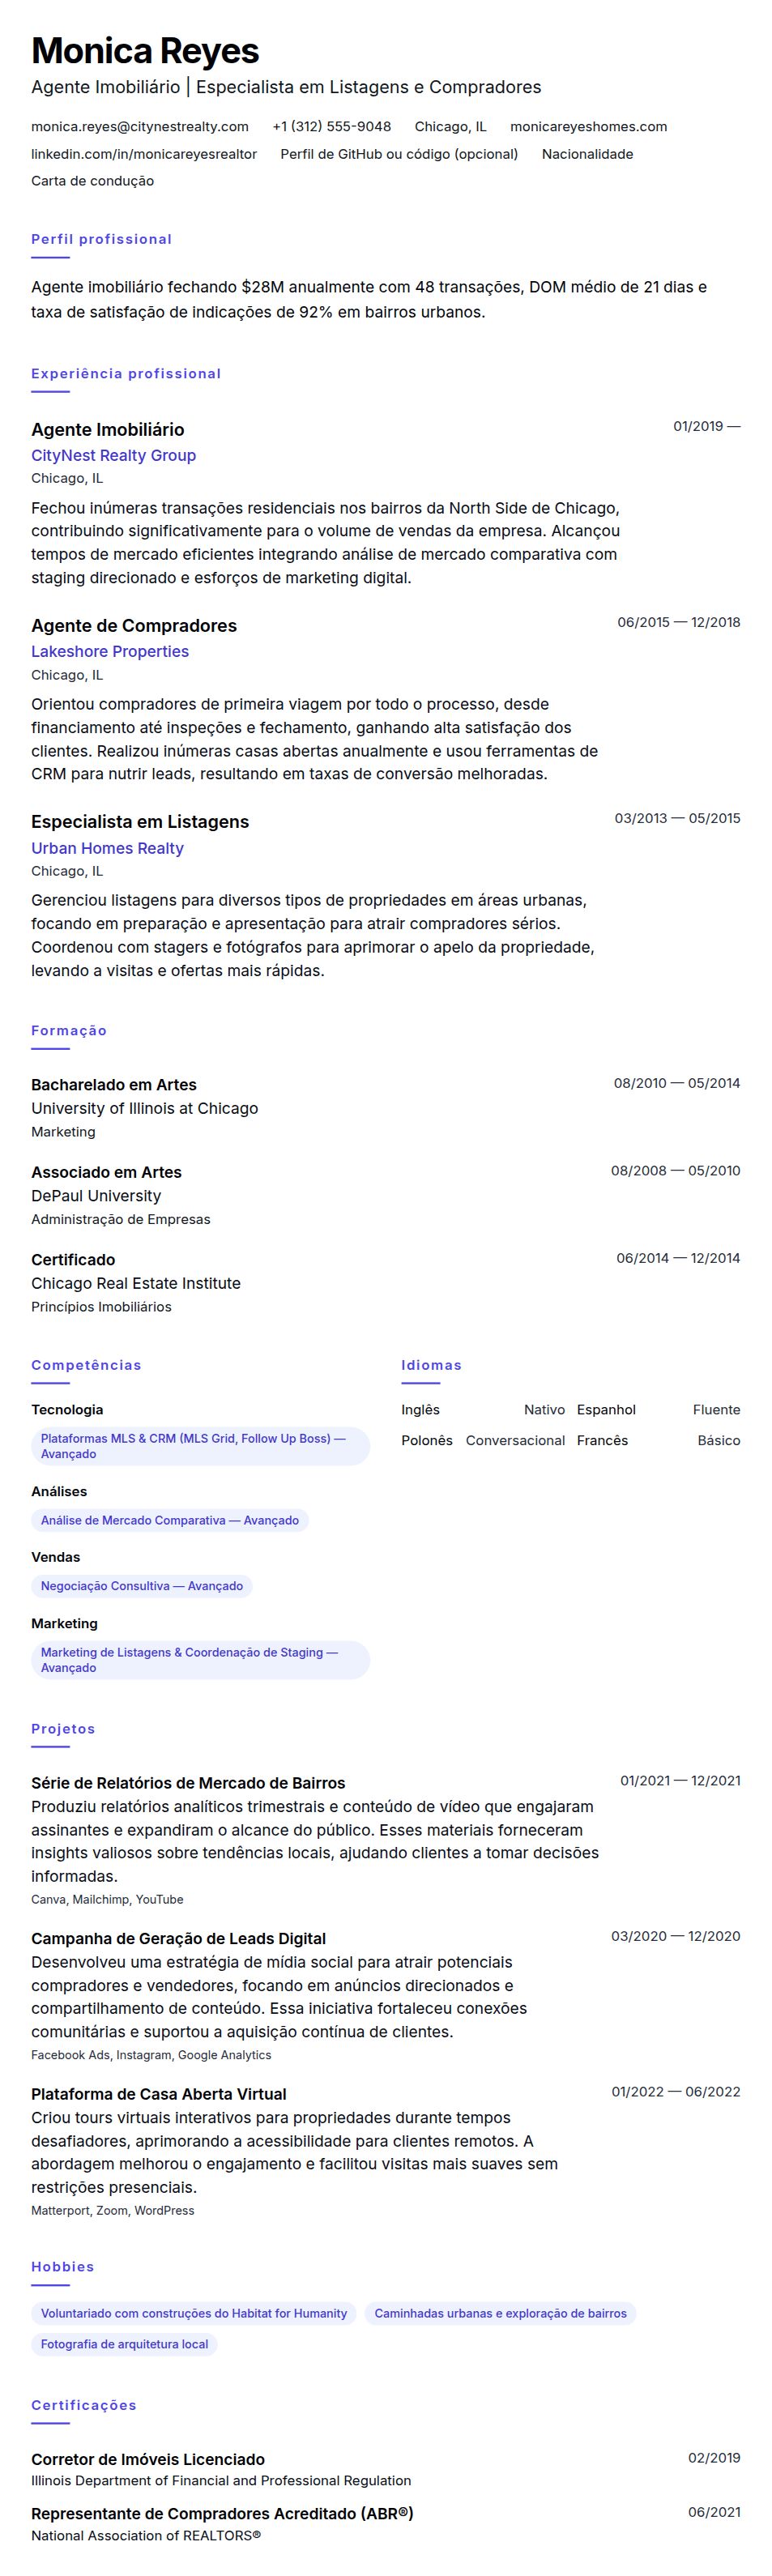This screenshot has width=772, height=2576.
Task: Click National Association of REALTORS®
Action: [146, 2535]
